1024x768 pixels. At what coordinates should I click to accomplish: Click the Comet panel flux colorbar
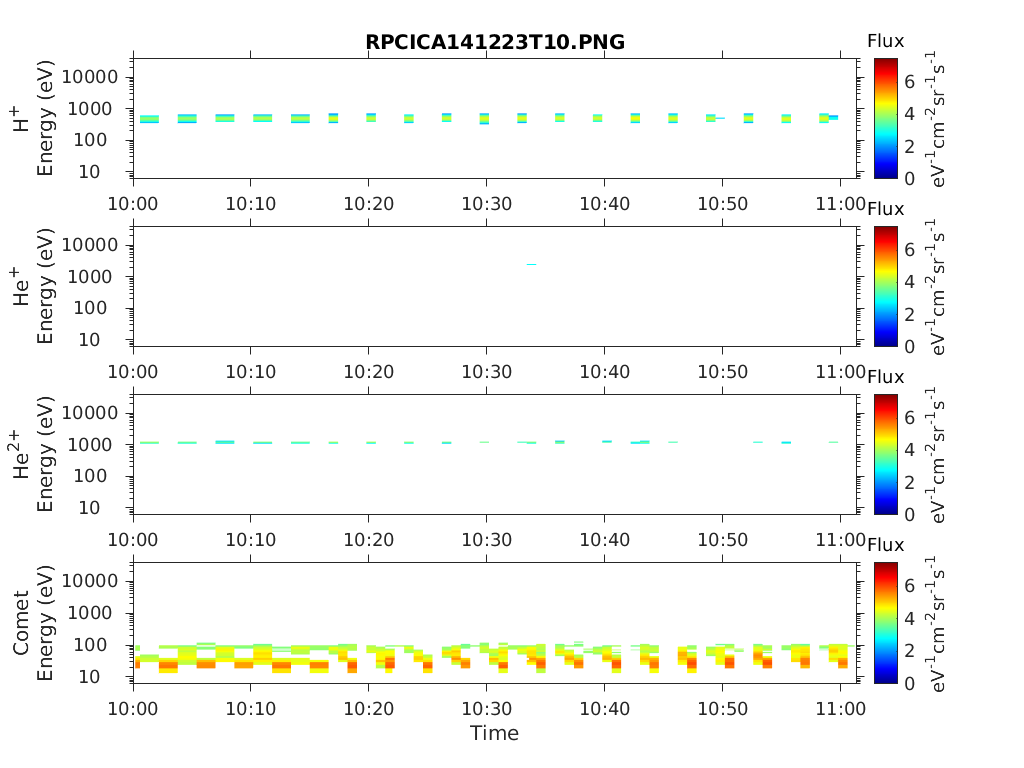(x=886, y=622)
